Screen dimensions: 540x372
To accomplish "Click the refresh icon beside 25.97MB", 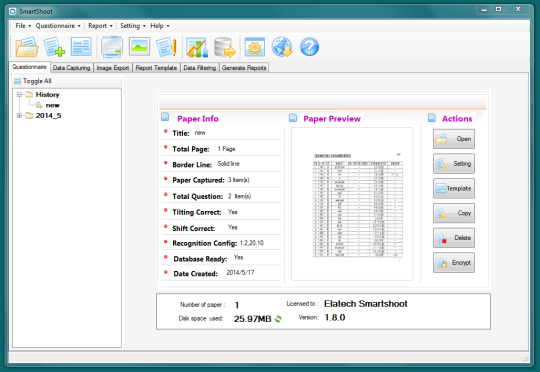I will point(278,319).
